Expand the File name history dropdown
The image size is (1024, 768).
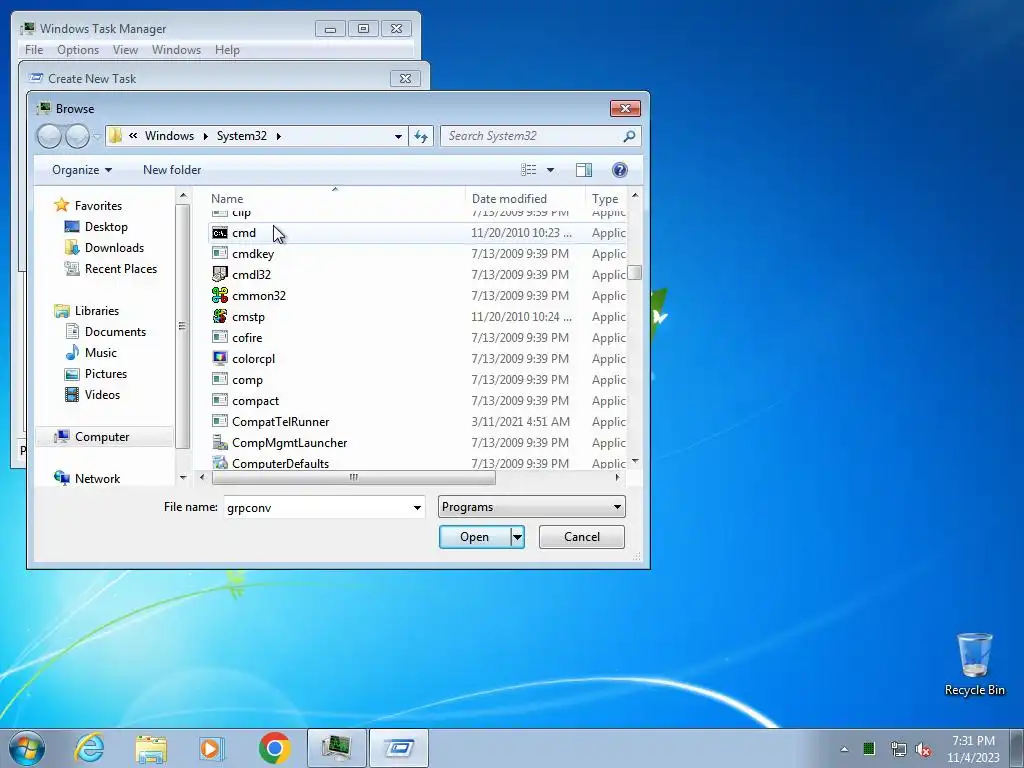click(x=417, y=507)
